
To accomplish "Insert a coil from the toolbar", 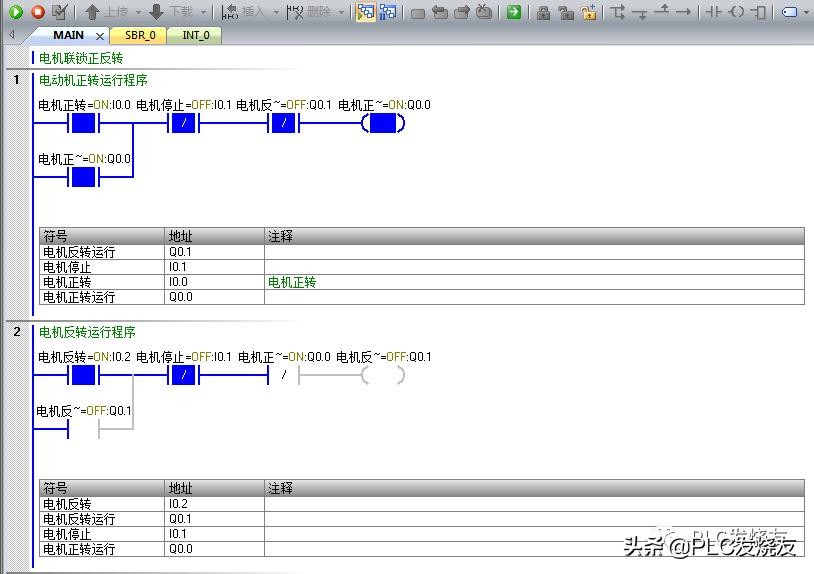I will tap(736, 12).
